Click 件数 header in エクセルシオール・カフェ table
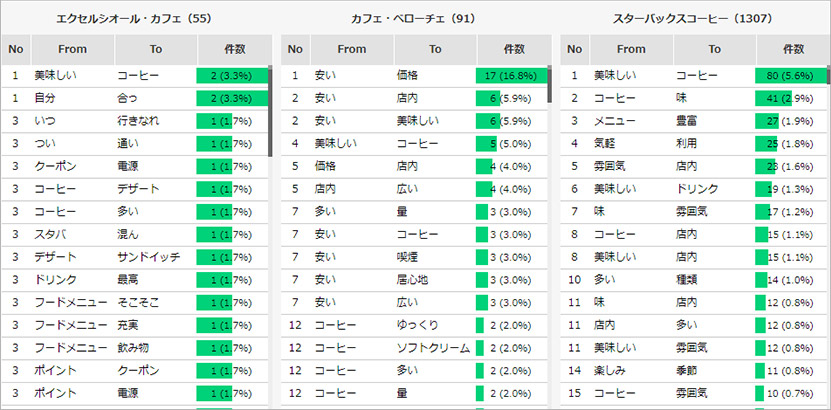 pyautogui.click(x=235, y=50)
